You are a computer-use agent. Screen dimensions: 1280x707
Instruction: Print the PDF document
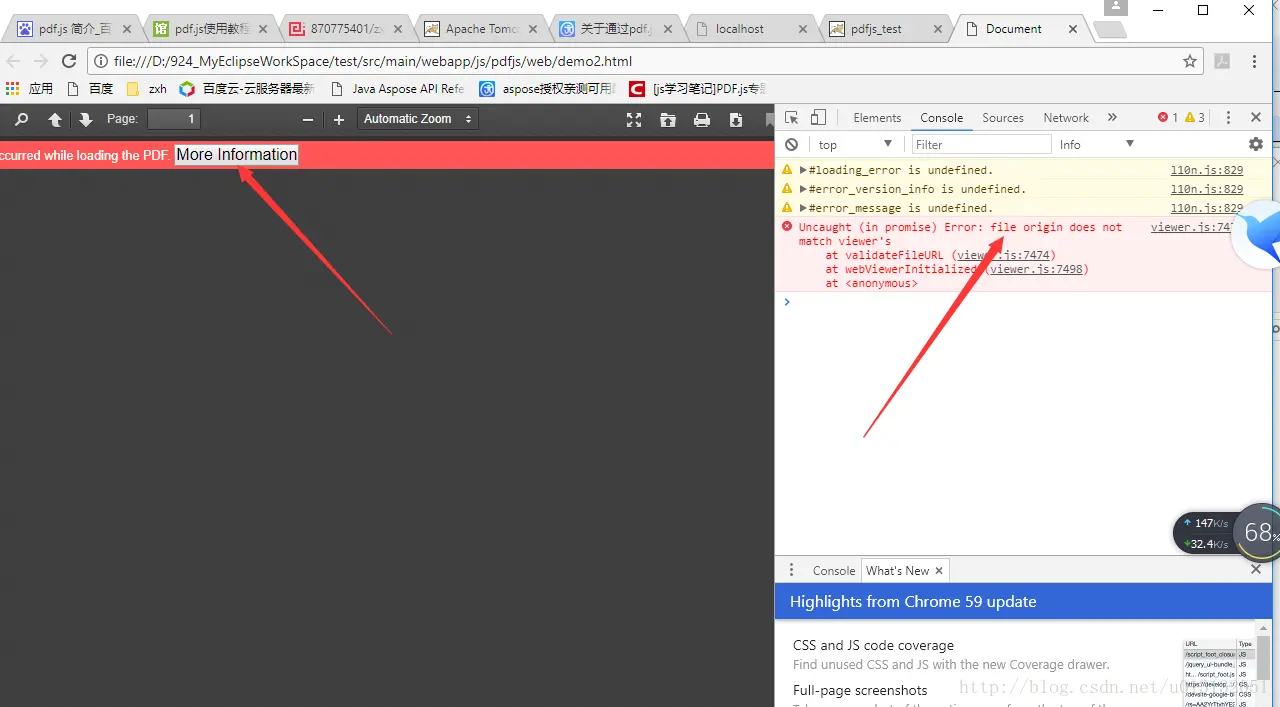702,119
